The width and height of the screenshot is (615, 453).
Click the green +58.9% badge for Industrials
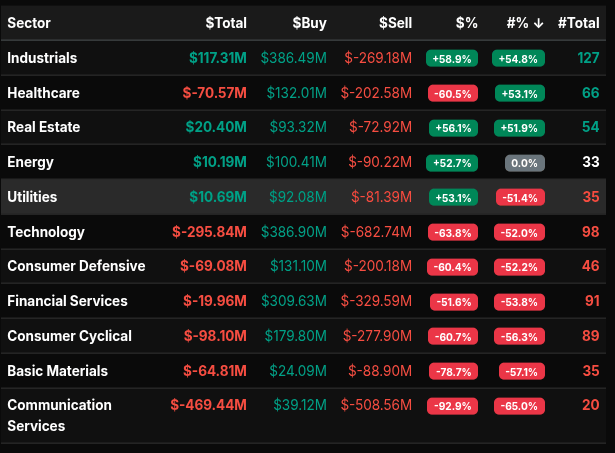coord(452,59)
